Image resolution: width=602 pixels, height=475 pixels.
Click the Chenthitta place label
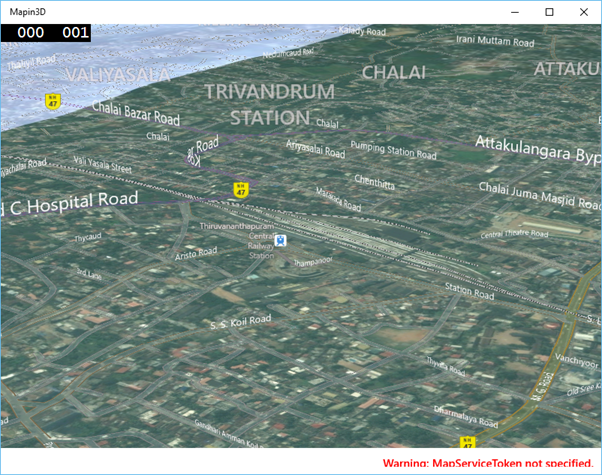pyautogui.click(x=374, y=182)
